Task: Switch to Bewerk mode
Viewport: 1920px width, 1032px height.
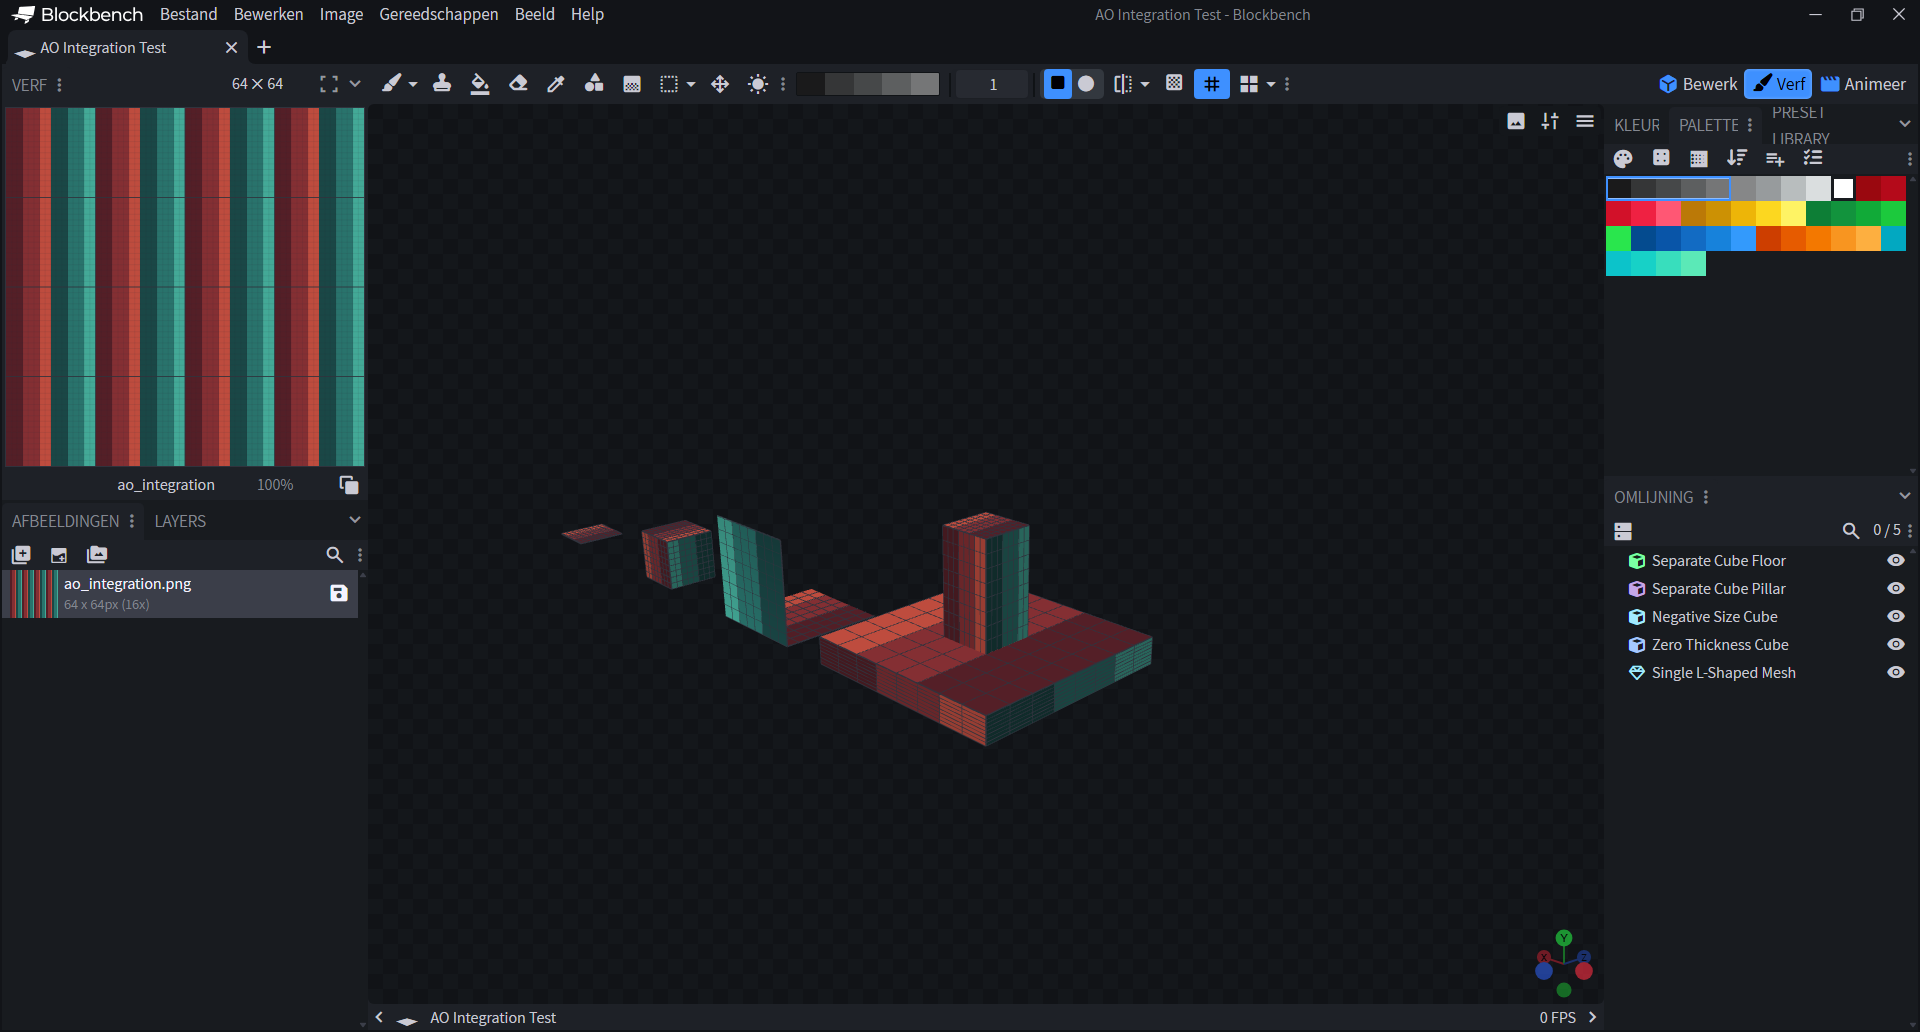Action: pyautogui.click(x=1699, y=84)
